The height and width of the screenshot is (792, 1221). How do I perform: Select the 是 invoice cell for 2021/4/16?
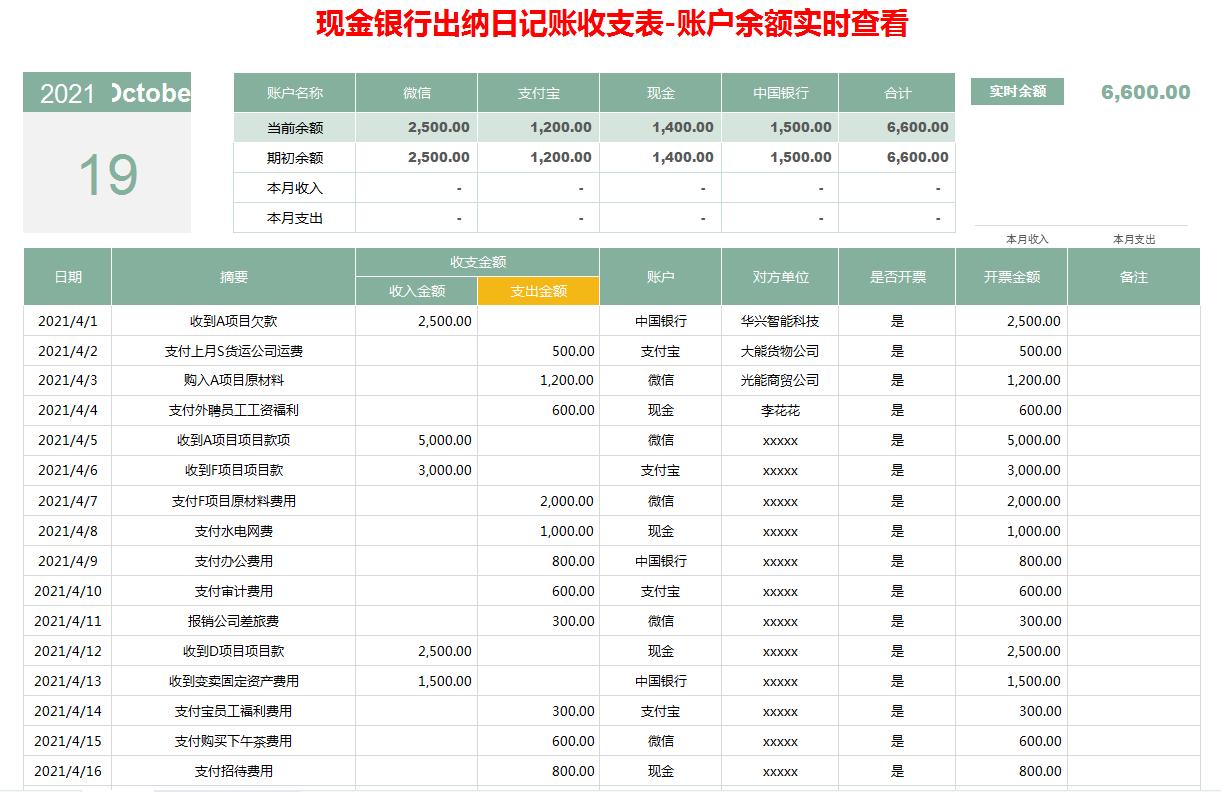click(x=898, y=770)
